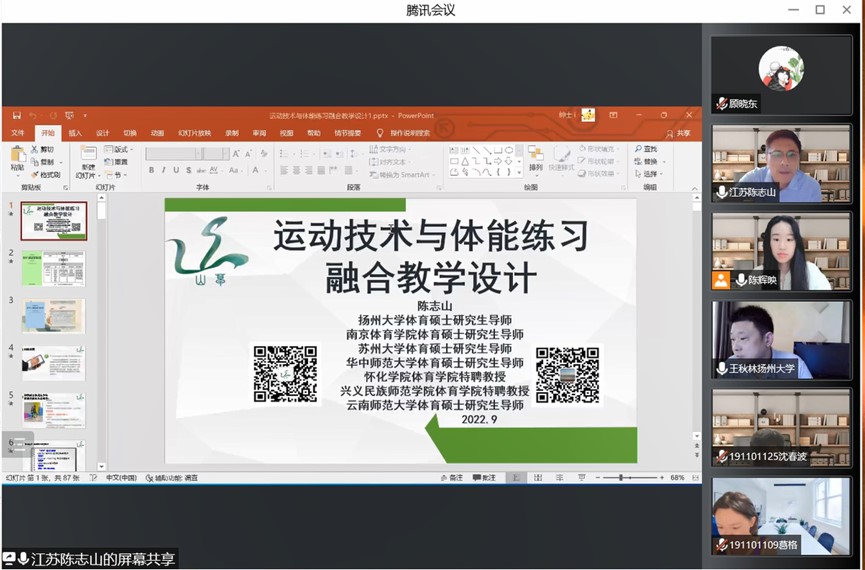
Task: Toggle underline text formatting
Action: pyautogui.click(x=176, y=170)
